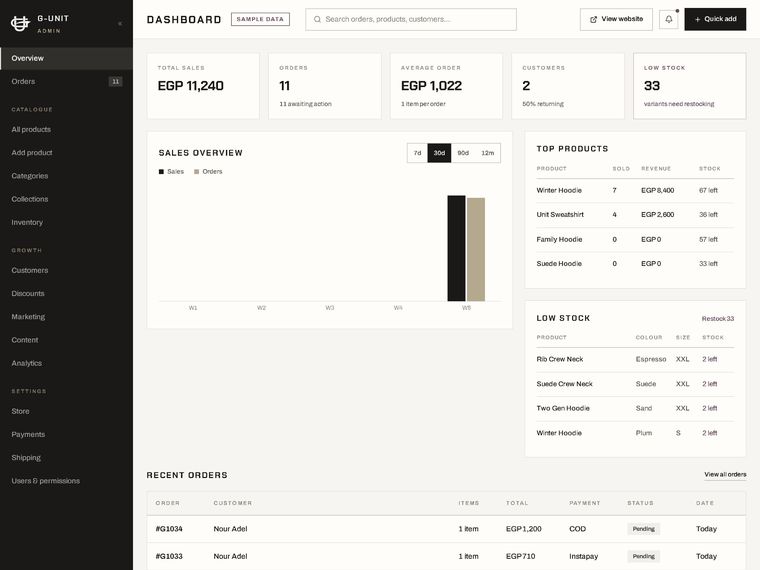Click the Orders legend tan square
The width and height of the screenshot is (760, 570).
point(196,172)
